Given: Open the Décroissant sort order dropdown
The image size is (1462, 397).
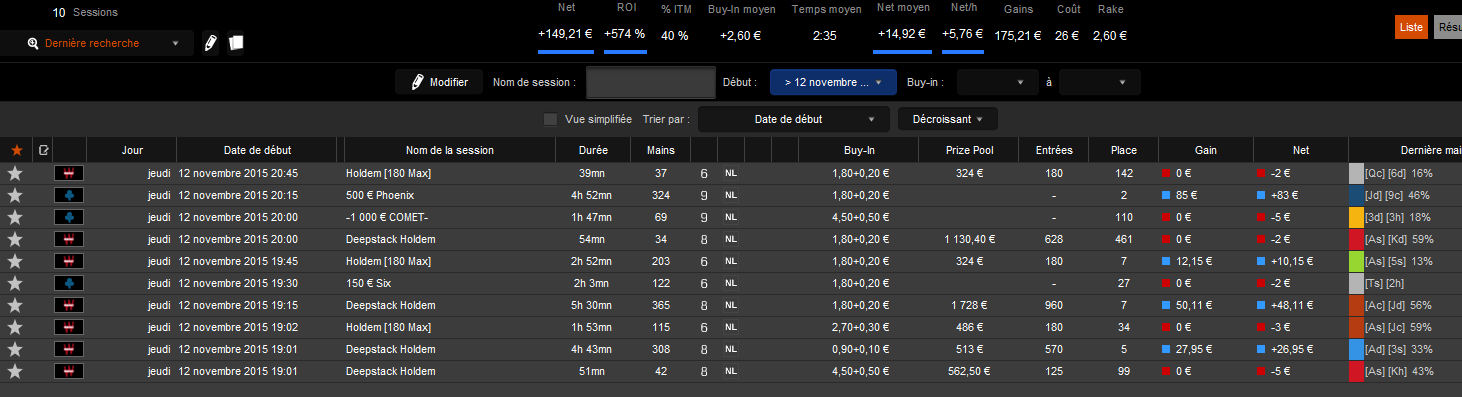Looking at the screenshot, I should [x=947, y=119].
